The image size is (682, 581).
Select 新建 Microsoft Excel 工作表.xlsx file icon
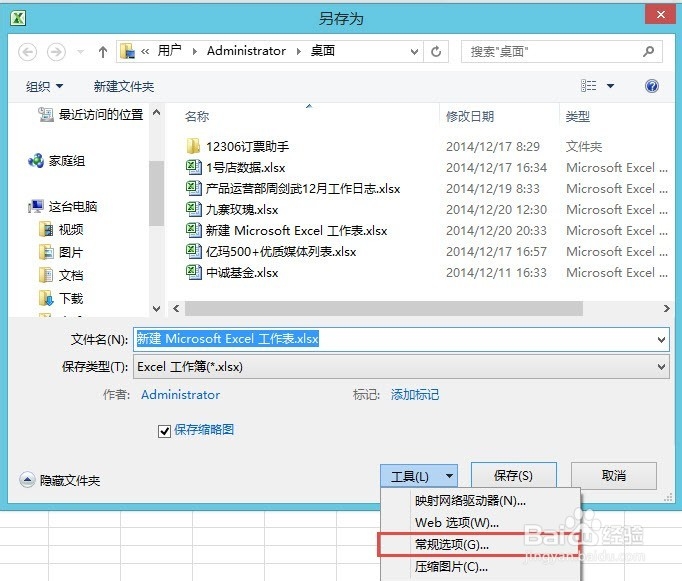click(193, 230)
